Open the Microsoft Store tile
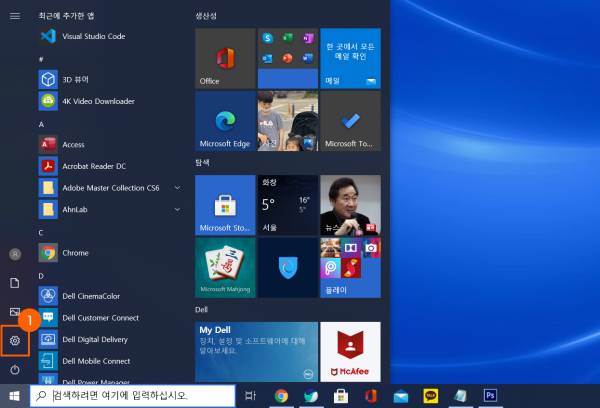600x408 pixels. point(225,205)
